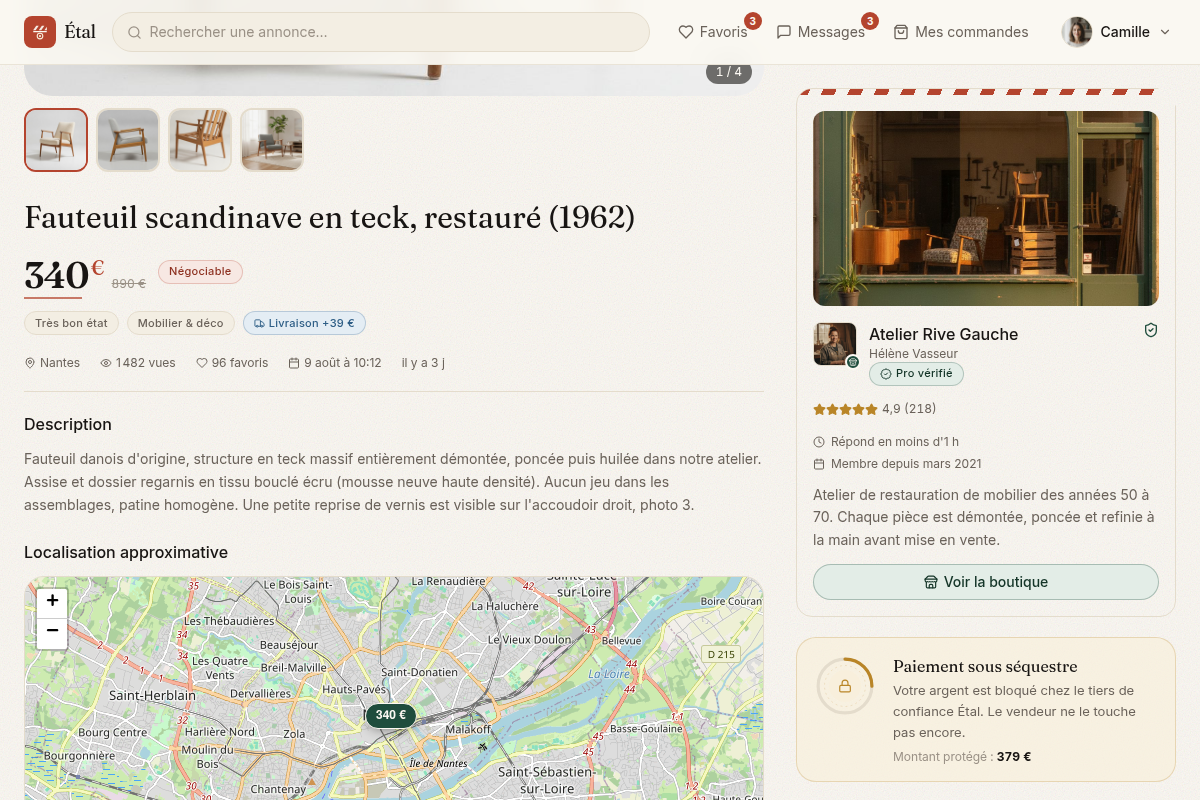Click the location pin icon beside Nantes

coord(30,363)
